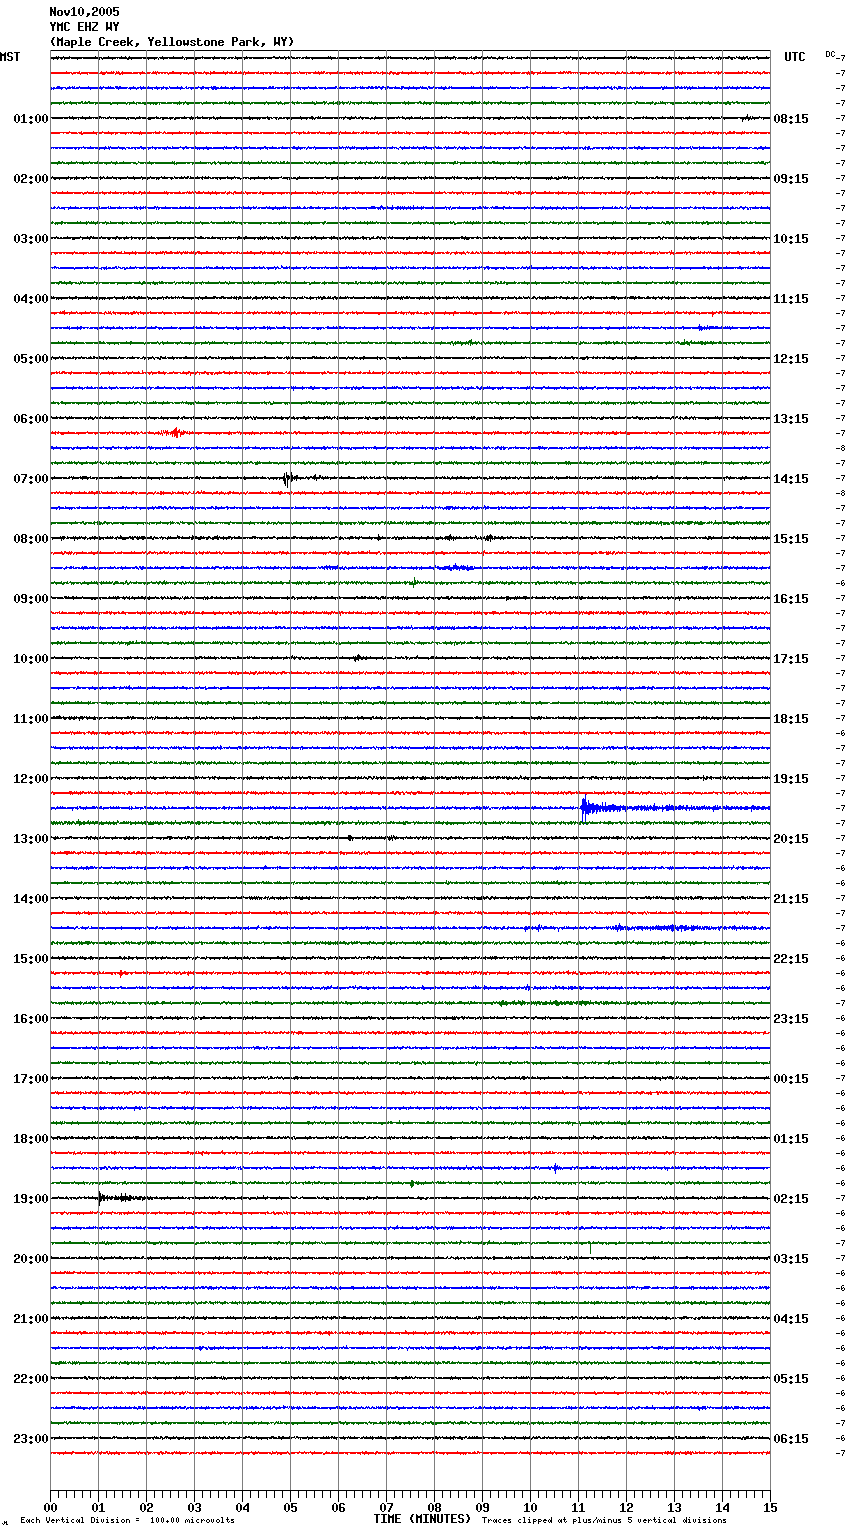Select the station code YMC EHZ WY

click(84, 27)
